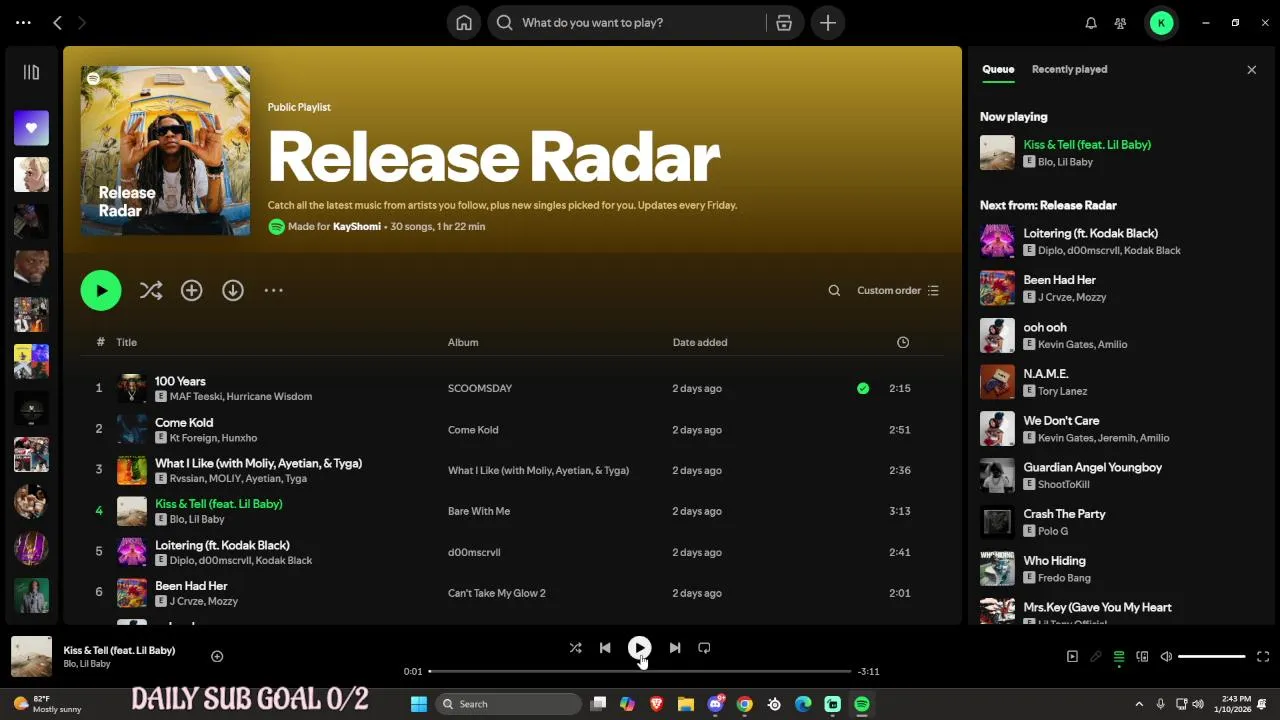Image resolution: width=1280 pixels, height=720 pixels.
Task: Open more options for Release Radar
Action: click(273, 290)
